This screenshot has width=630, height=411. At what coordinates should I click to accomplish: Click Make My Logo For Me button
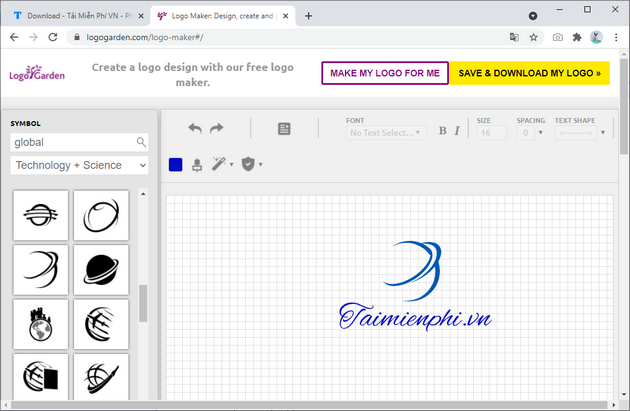[x=385, y=73]
